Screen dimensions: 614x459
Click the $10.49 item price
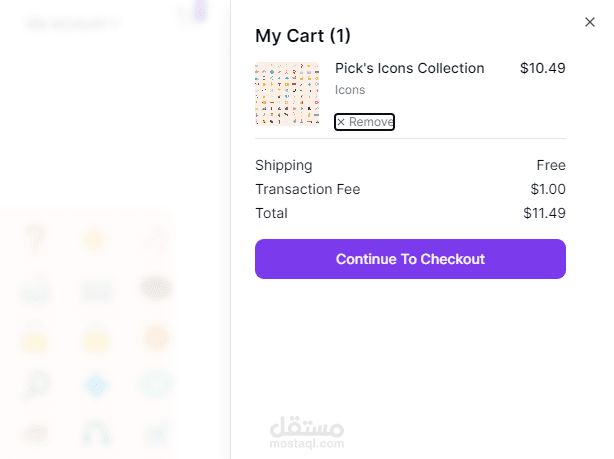(x=542, y=68)
